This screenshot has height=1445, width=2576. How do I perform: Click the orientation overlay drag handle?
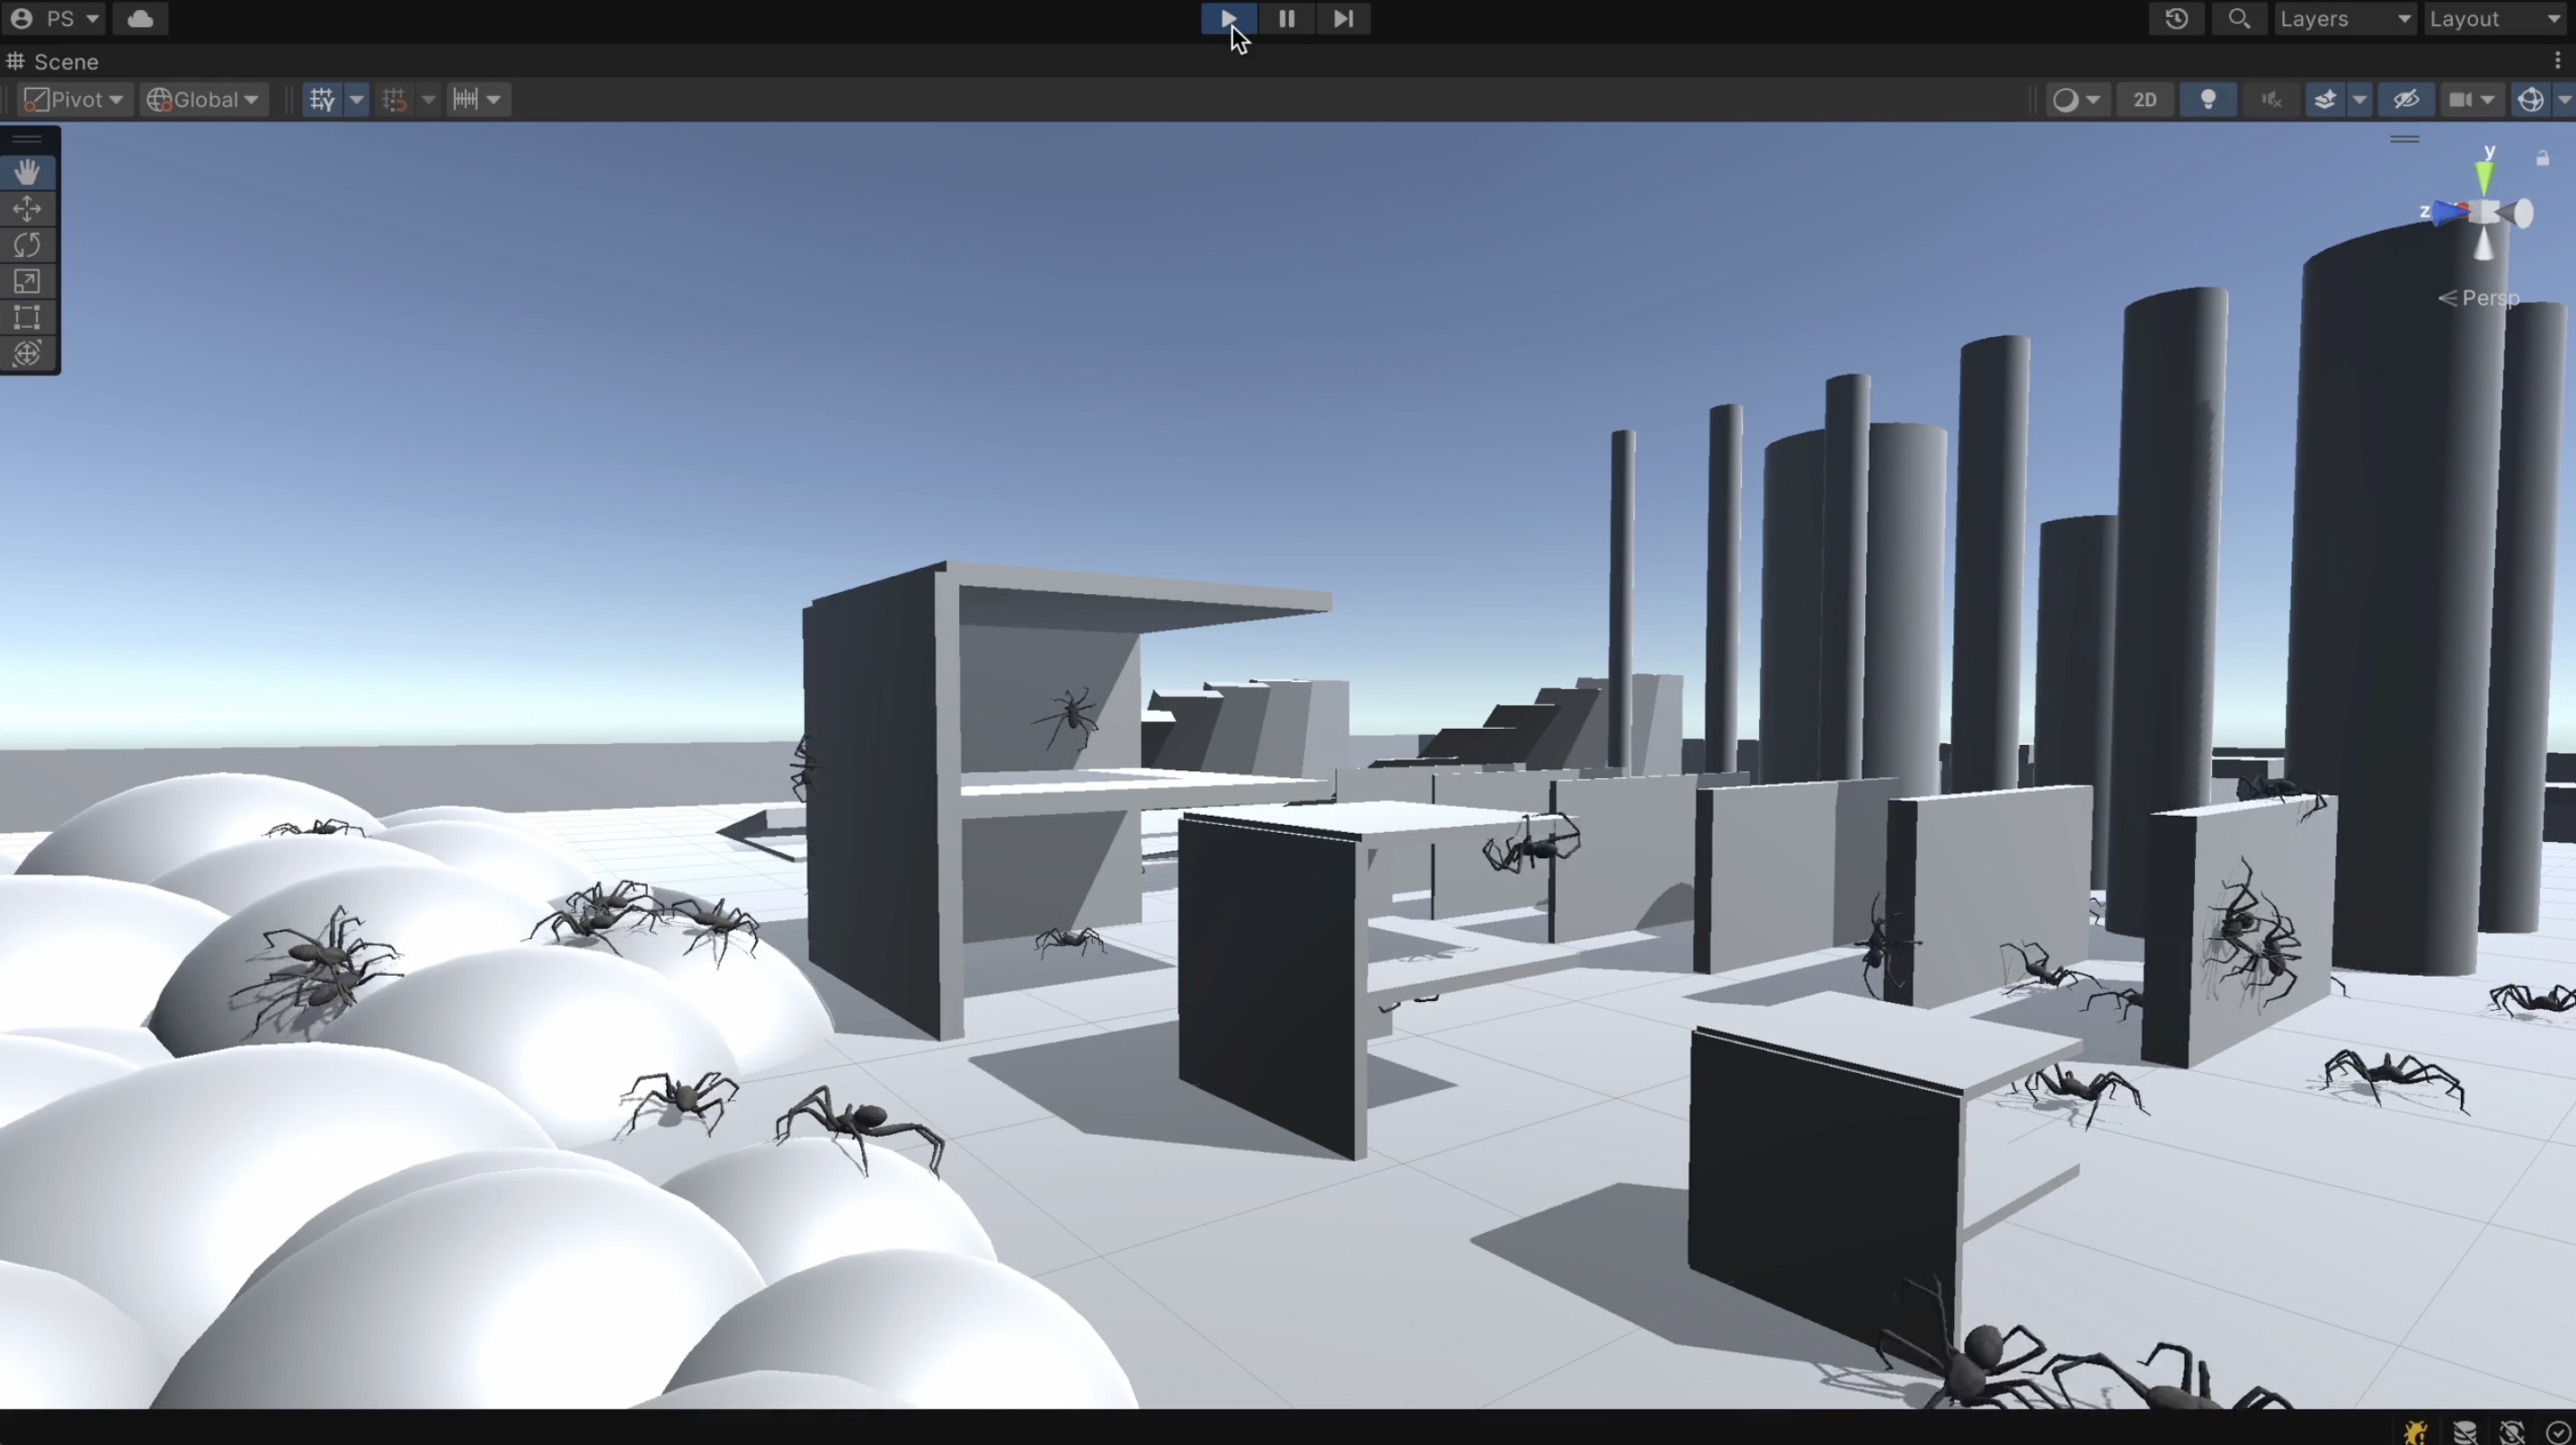(x=2404, y=139)
